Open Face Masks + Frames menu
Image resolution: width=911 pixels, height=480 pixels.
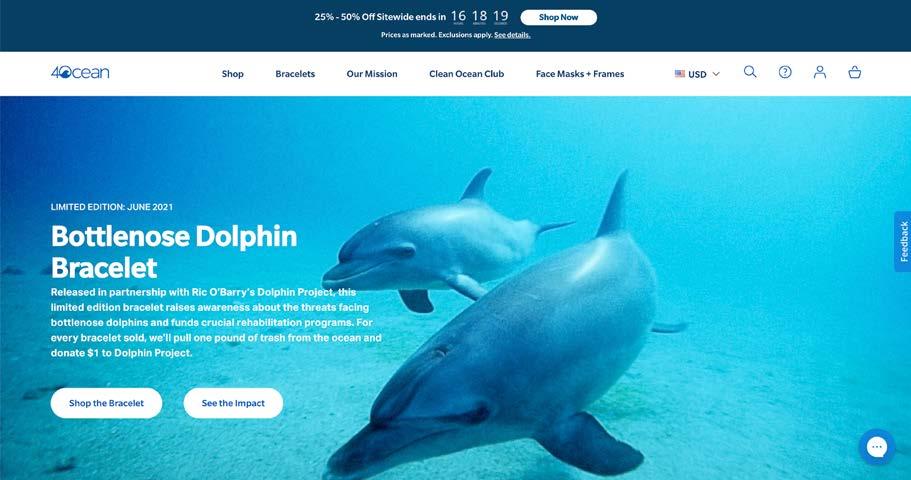(580, 74)
